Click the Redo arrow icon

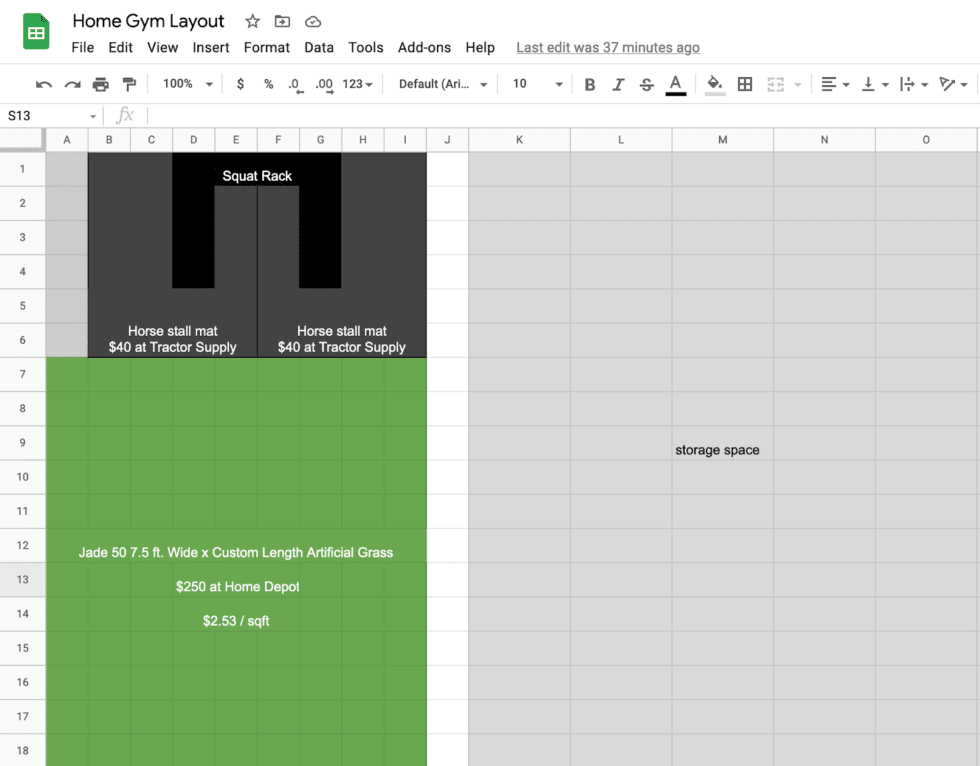72,85
